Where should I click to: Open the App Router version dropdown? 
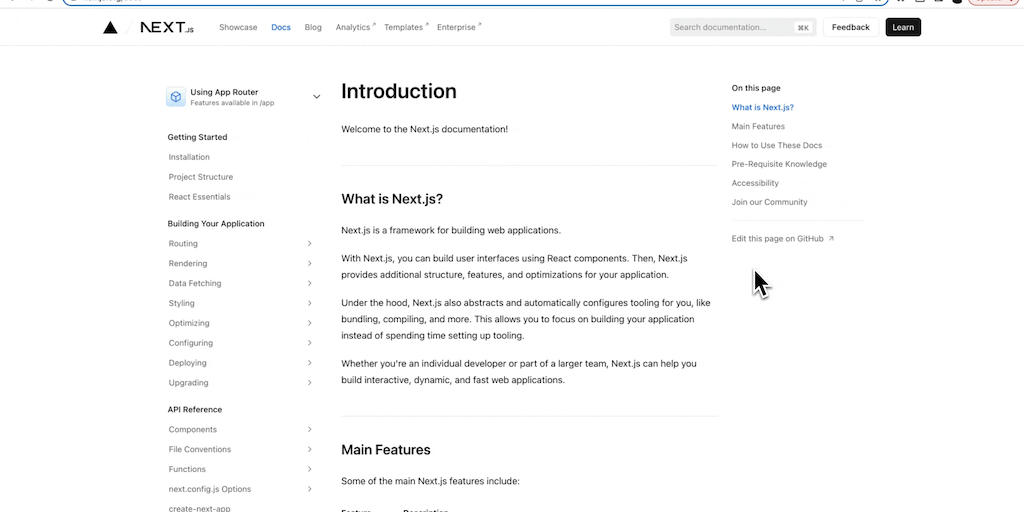(316, 97)
